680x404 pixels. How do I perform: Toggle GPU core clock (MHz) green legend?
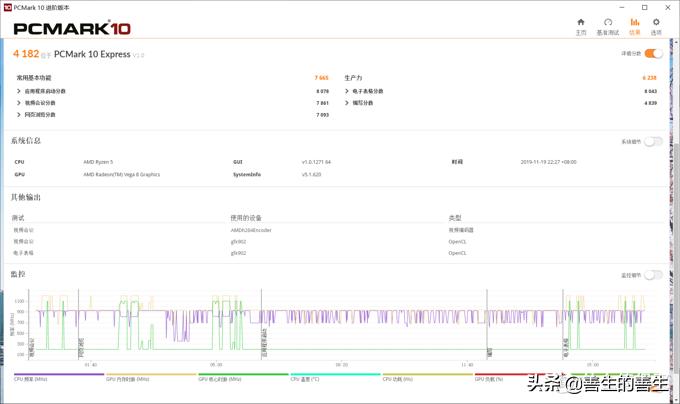coord(243,377)
